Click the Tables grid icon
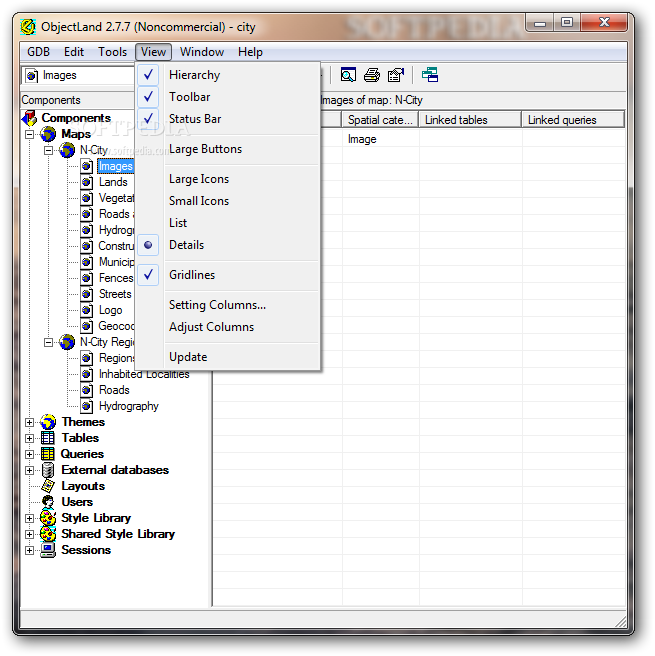The image size is (655, 656). tap(48, 438)
